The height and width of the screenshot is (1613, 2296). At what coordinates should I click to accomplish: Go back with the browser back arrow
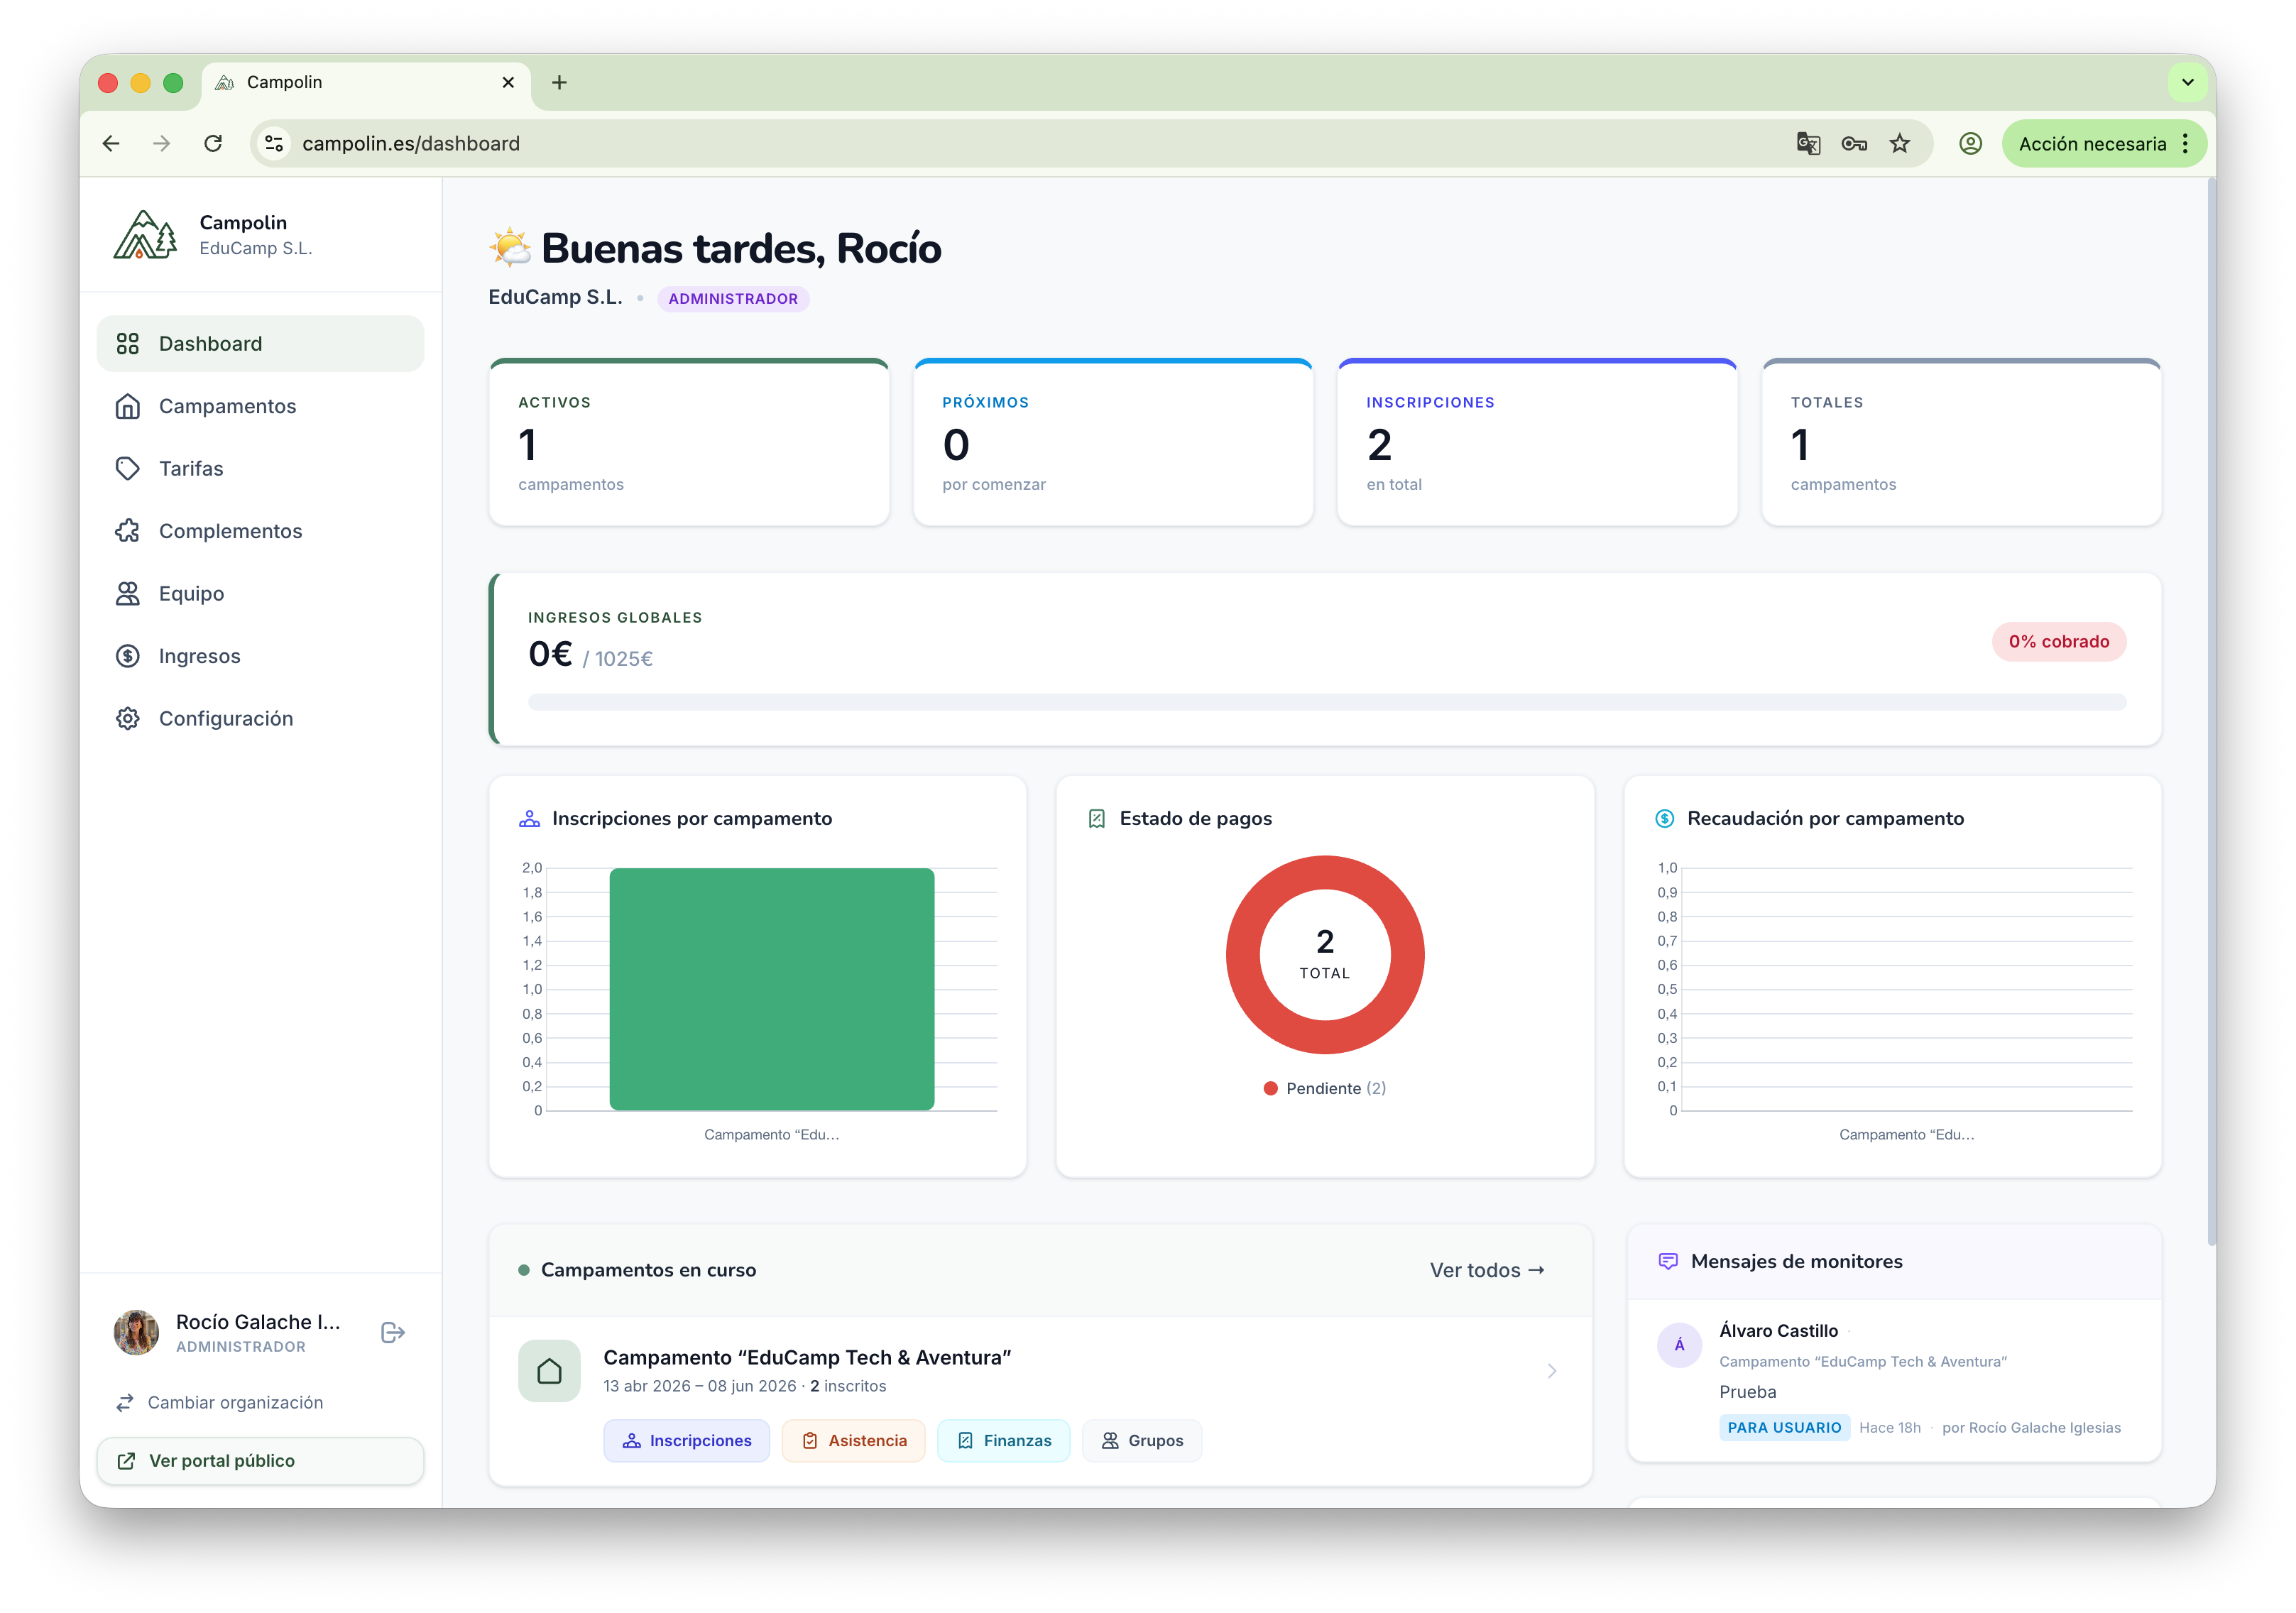pyautogui.click(x=111, y=144)
